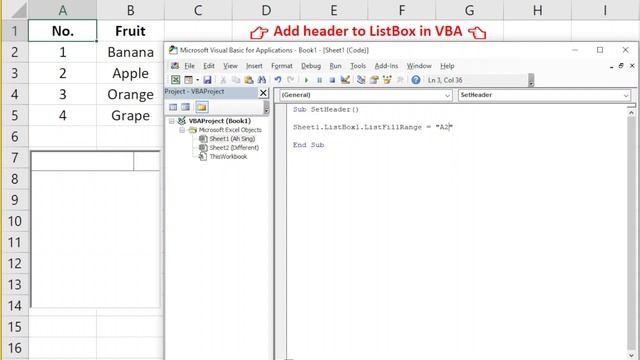Open Object Browser toolbar icon
This screenshot has height=360, width=640.
pyautogui.click(x=387, y=80)
